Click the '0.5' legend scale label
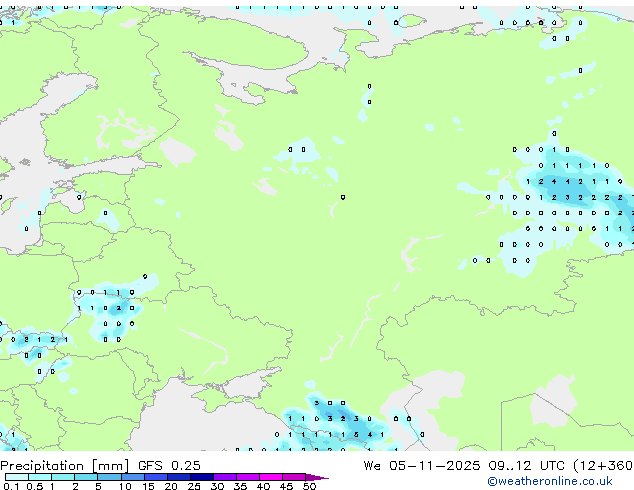The image size is (634, 490). (x=35, y=486)
